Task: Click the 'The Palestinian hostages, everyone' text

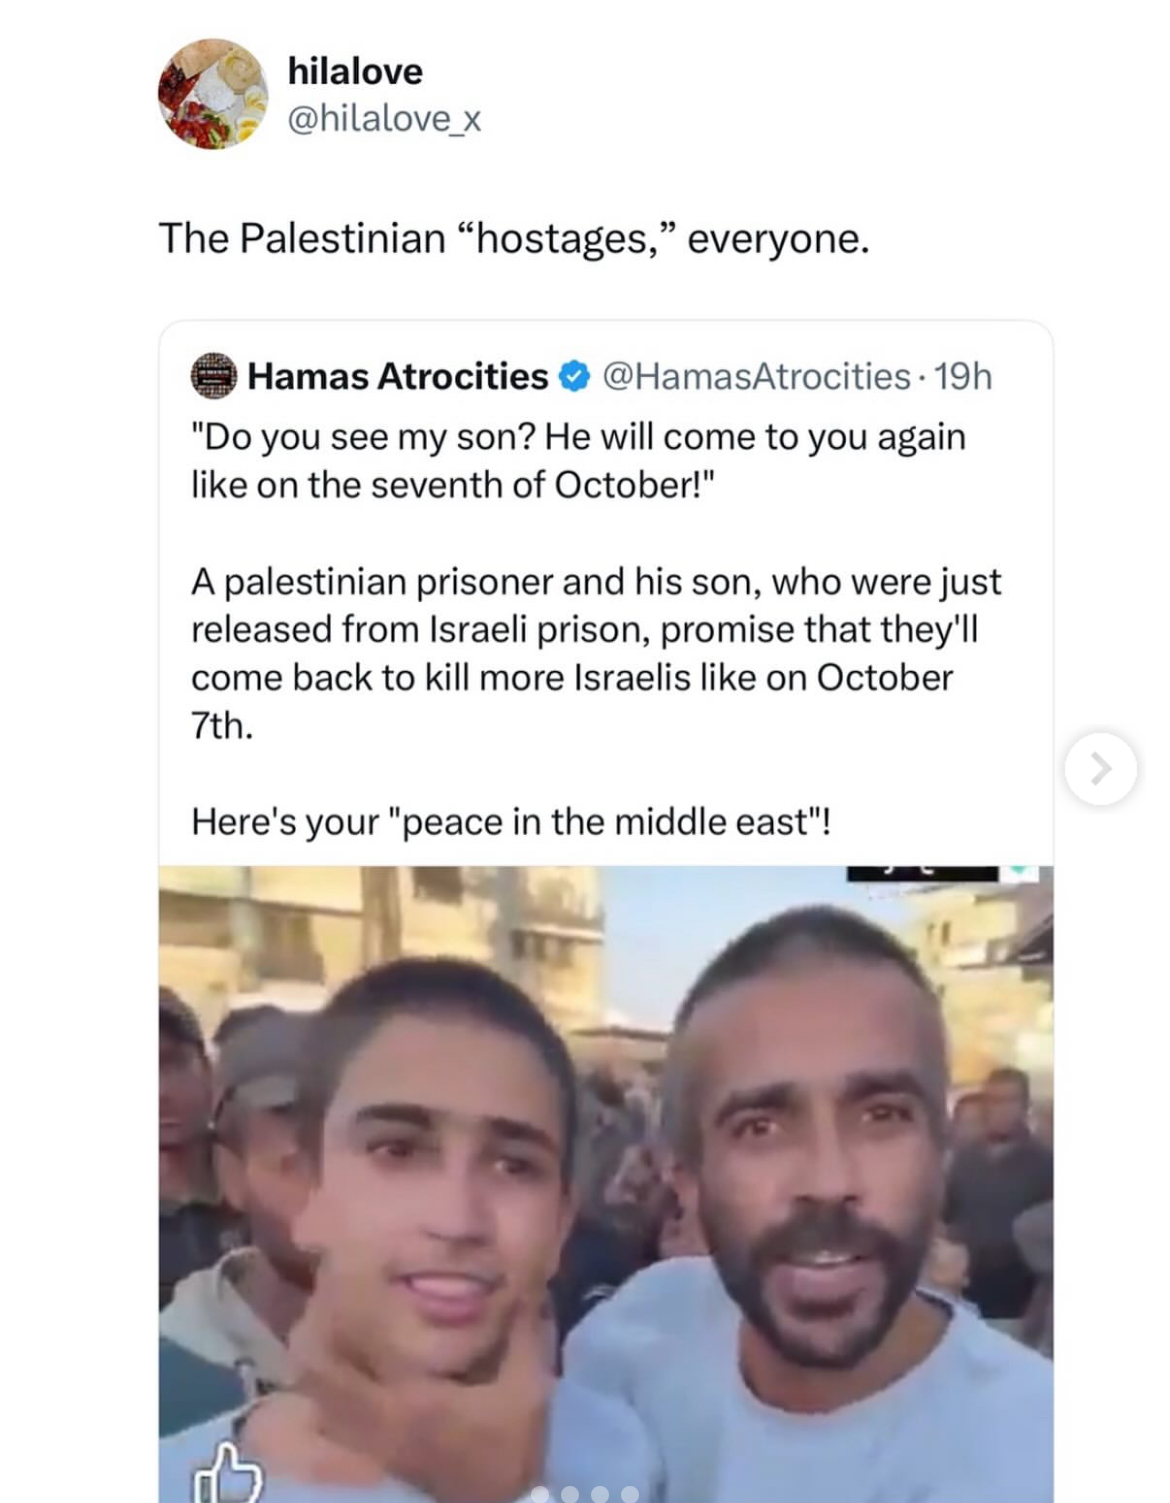Action: click(x=514, y=239)
